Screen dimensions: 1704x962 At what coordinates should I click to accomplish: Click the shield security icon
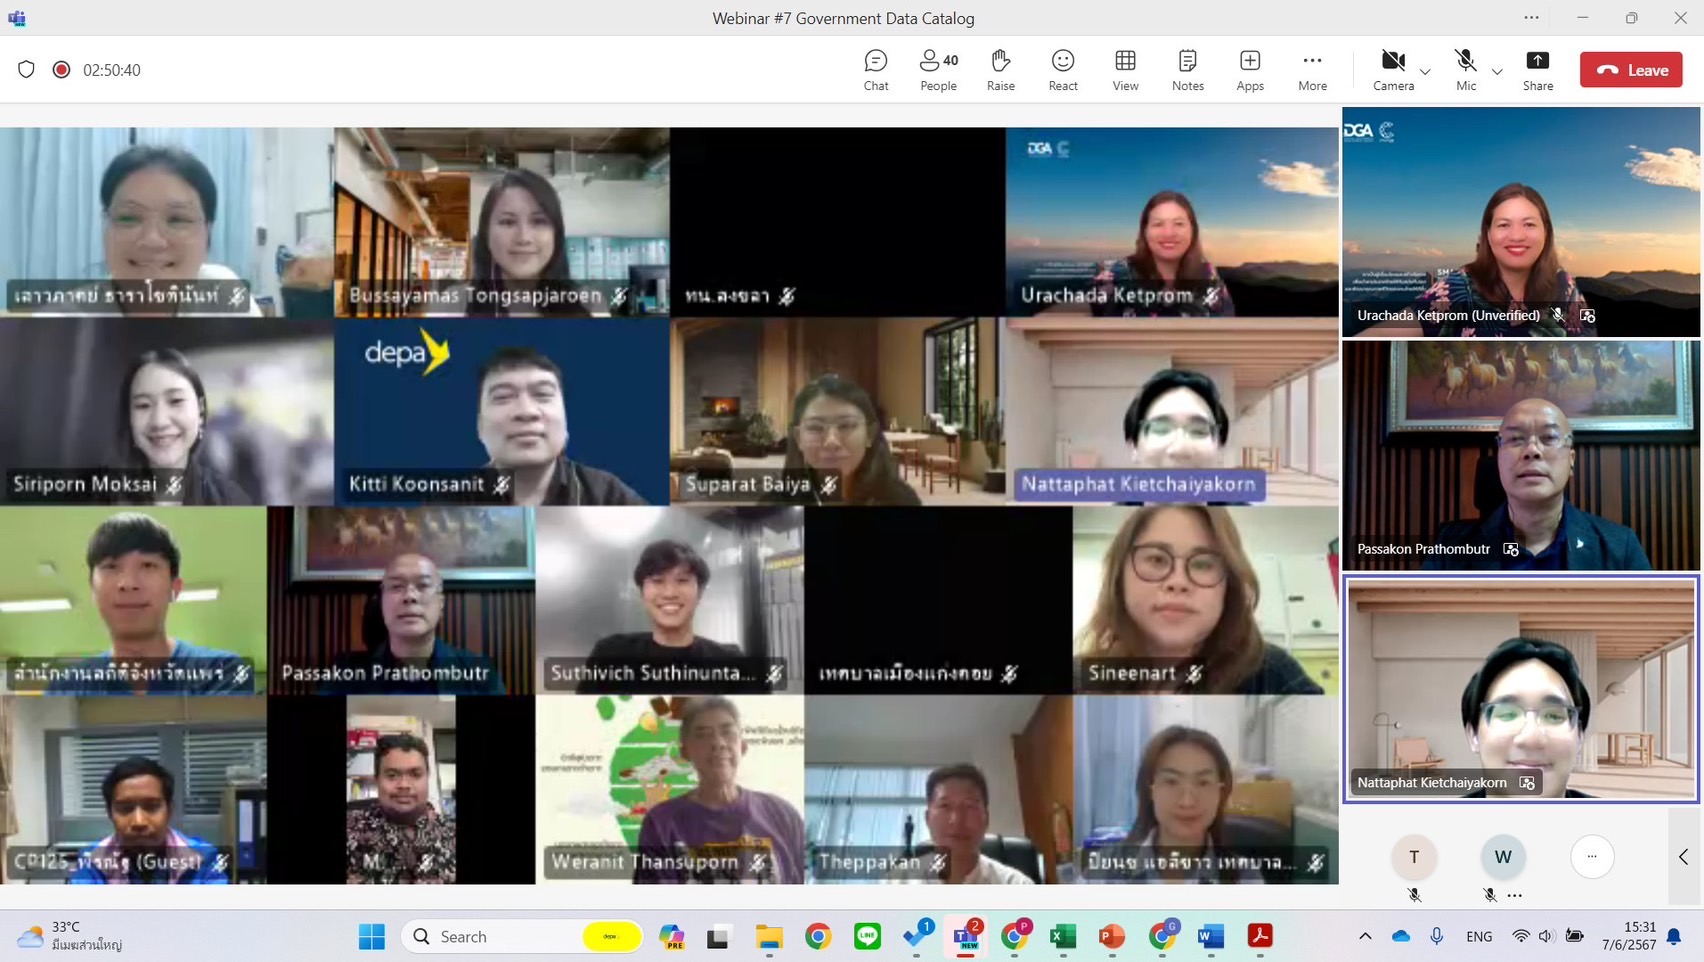coord(27,69)
